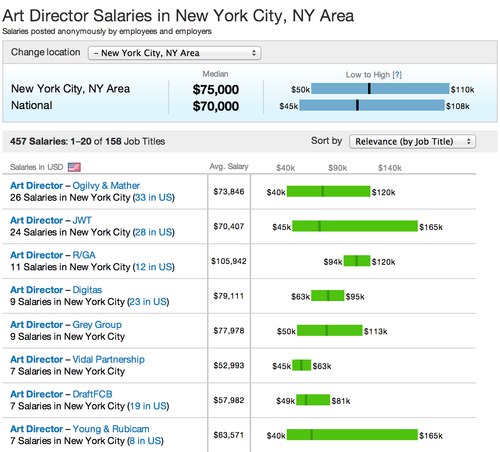Screen dimensions: 500x452
Task: Click the JWT green salary range bar
Action: point(355,226)
